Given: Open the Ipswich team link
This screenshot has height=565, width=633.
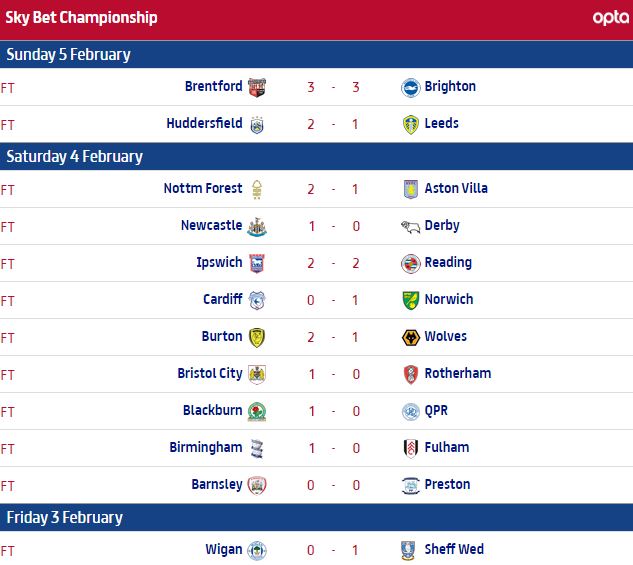Looking at the screenshot, I should [219, 263].
